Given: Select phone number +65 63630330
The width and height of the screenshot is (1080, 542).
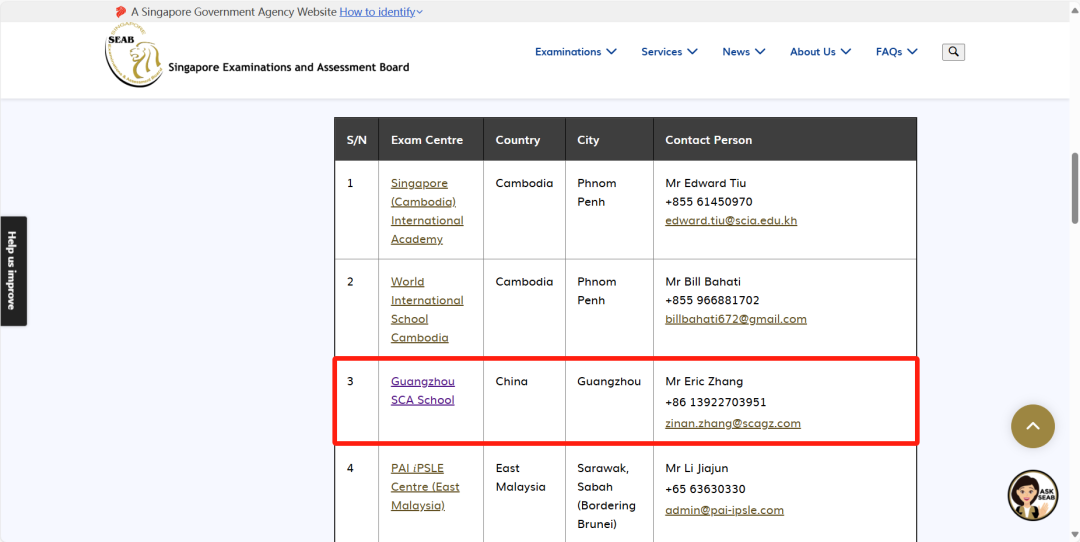Looking at the screenshot, I should click(x=705, y=489).
